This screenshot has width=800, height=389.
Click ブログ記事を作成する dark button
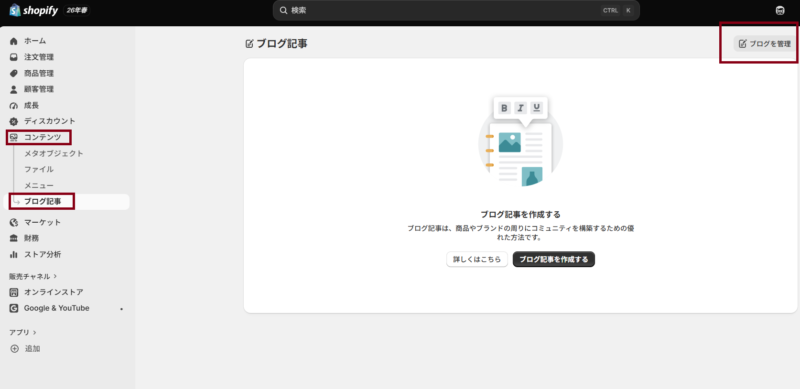click(554, 259)
